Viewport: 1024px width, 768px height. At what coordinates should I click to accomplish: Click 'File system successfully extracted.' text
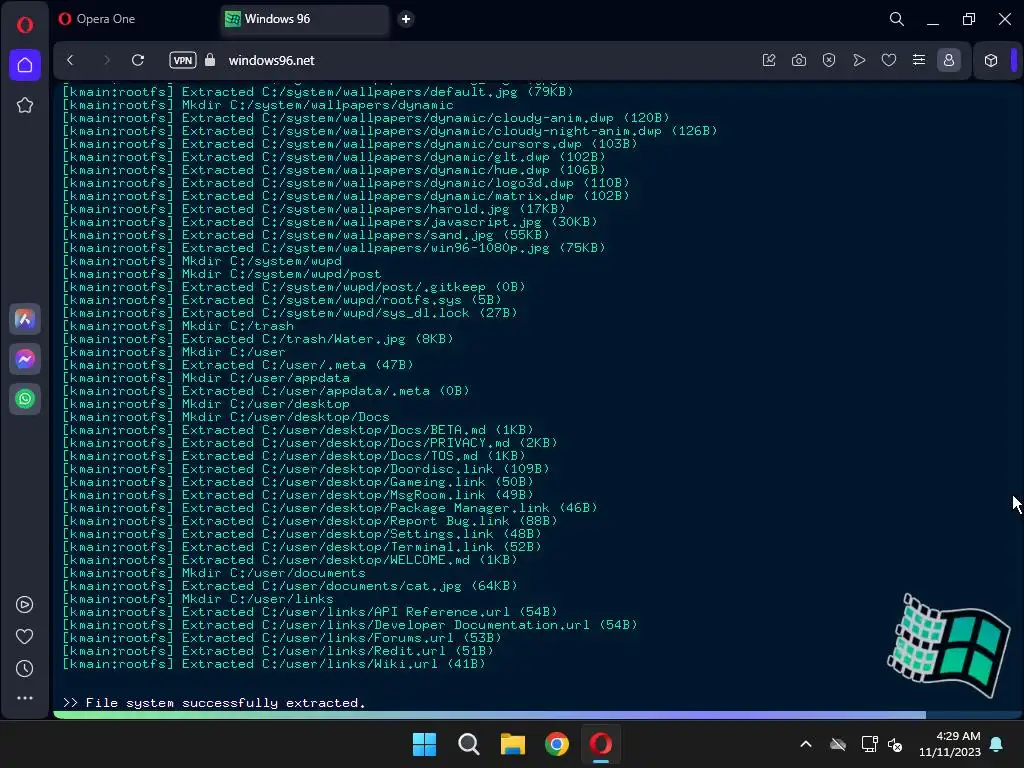(x=225, y=703)
